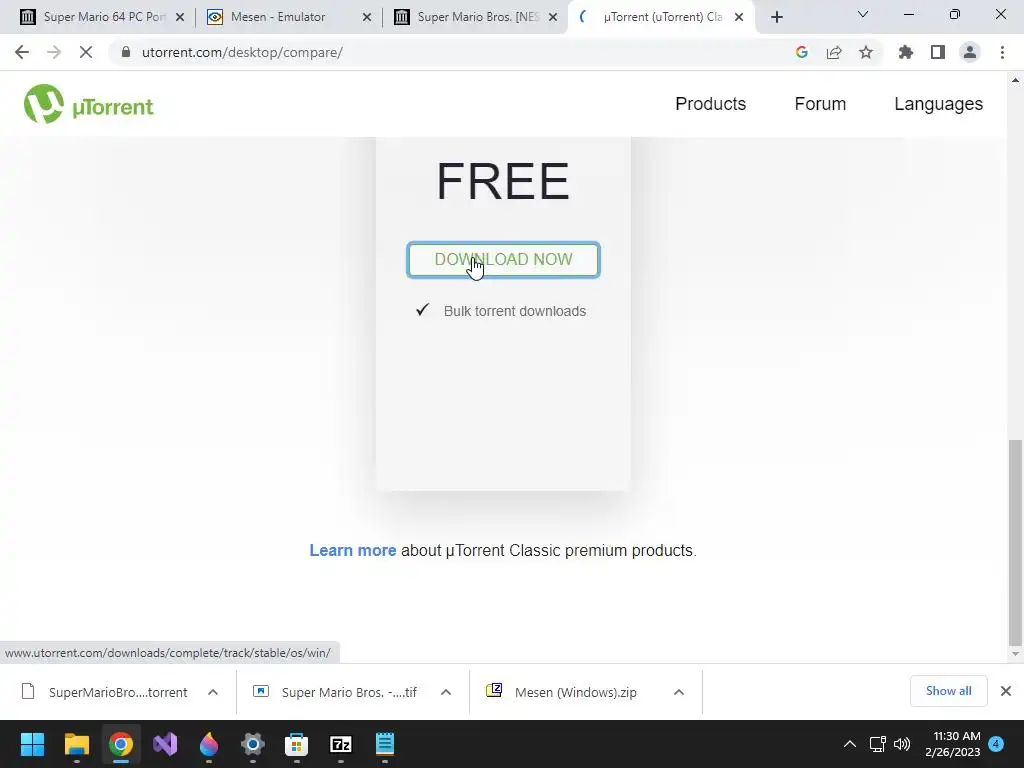Click the lock icon beside the URL
Viewport: 1024px width, 768px height.
(126, 52)
